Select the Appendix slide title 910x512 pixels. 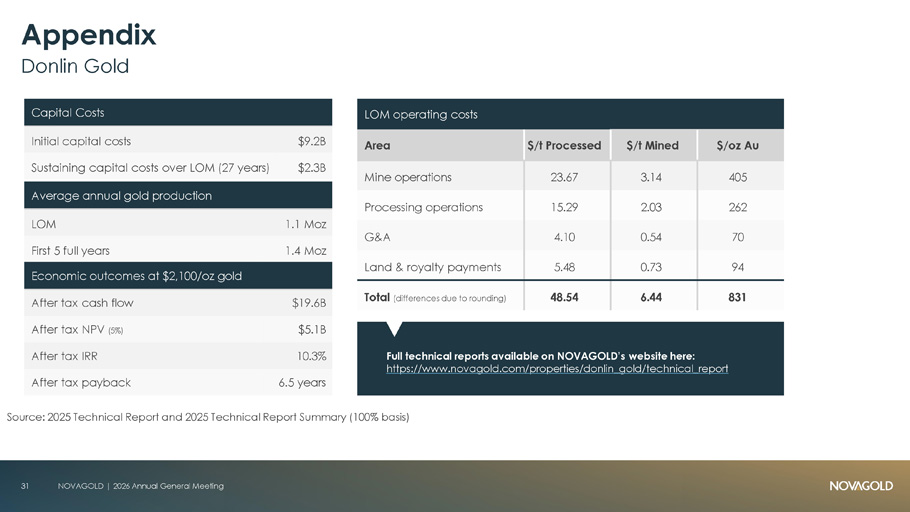click(89, 35)
